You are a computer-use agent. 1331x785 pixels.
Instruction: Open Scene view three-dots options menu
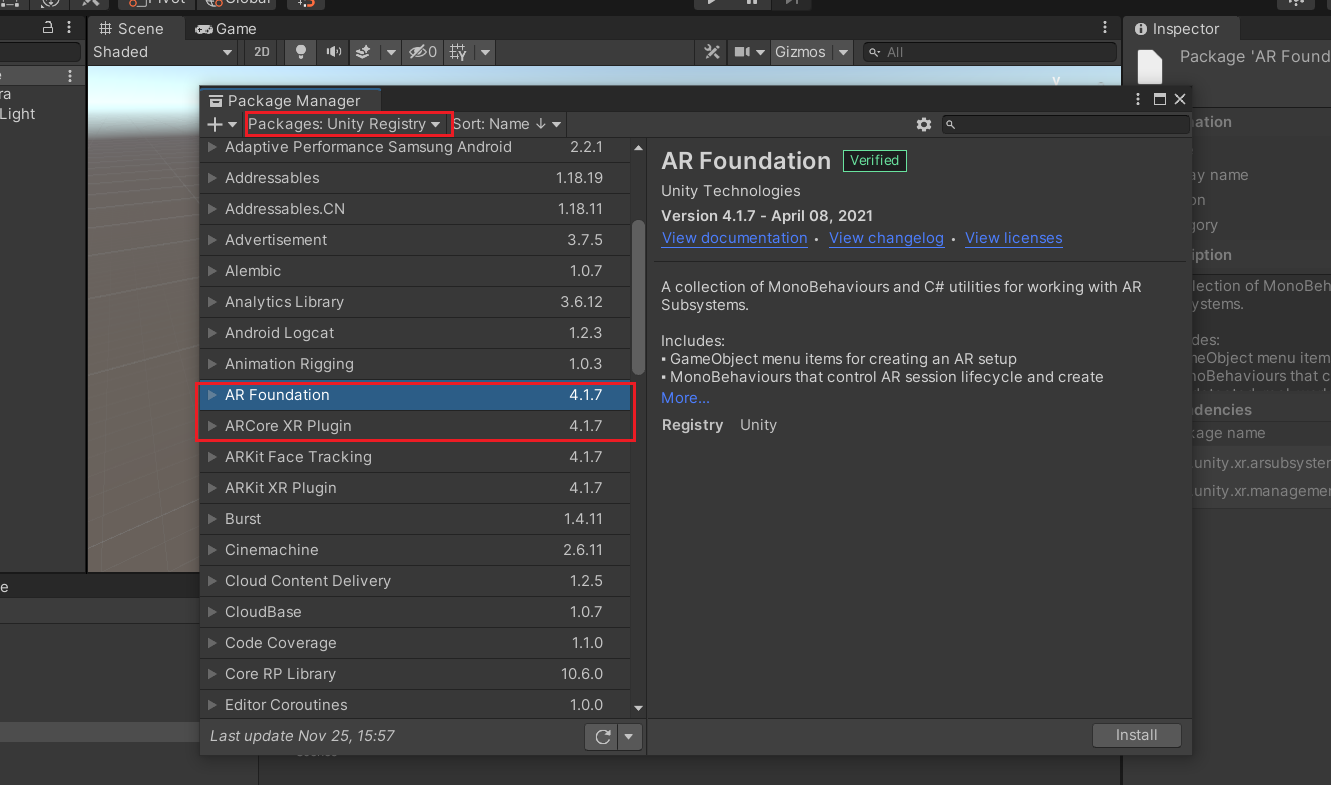[x=1105, y=28]
